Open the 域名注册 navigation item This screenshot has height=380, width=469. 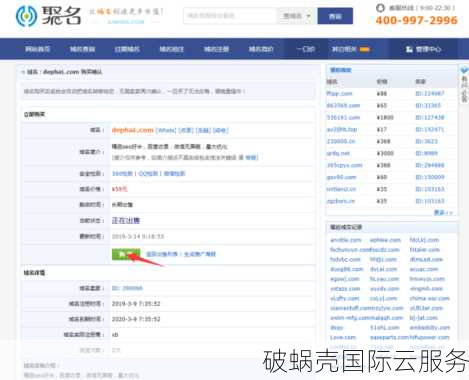click(216, 49)
